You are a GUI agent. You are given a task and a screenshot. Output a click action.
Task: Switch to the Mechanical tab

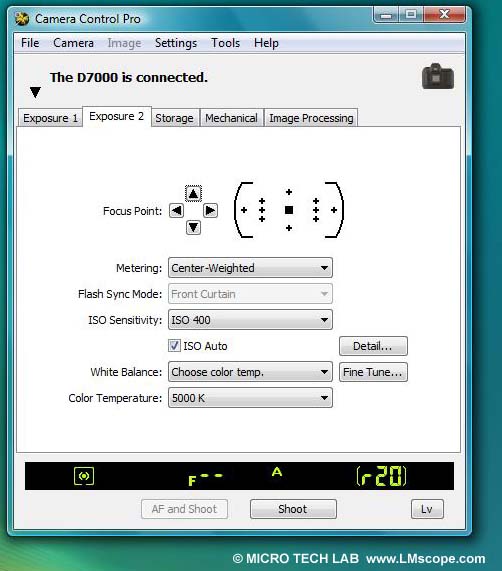(x=231, y=118)
